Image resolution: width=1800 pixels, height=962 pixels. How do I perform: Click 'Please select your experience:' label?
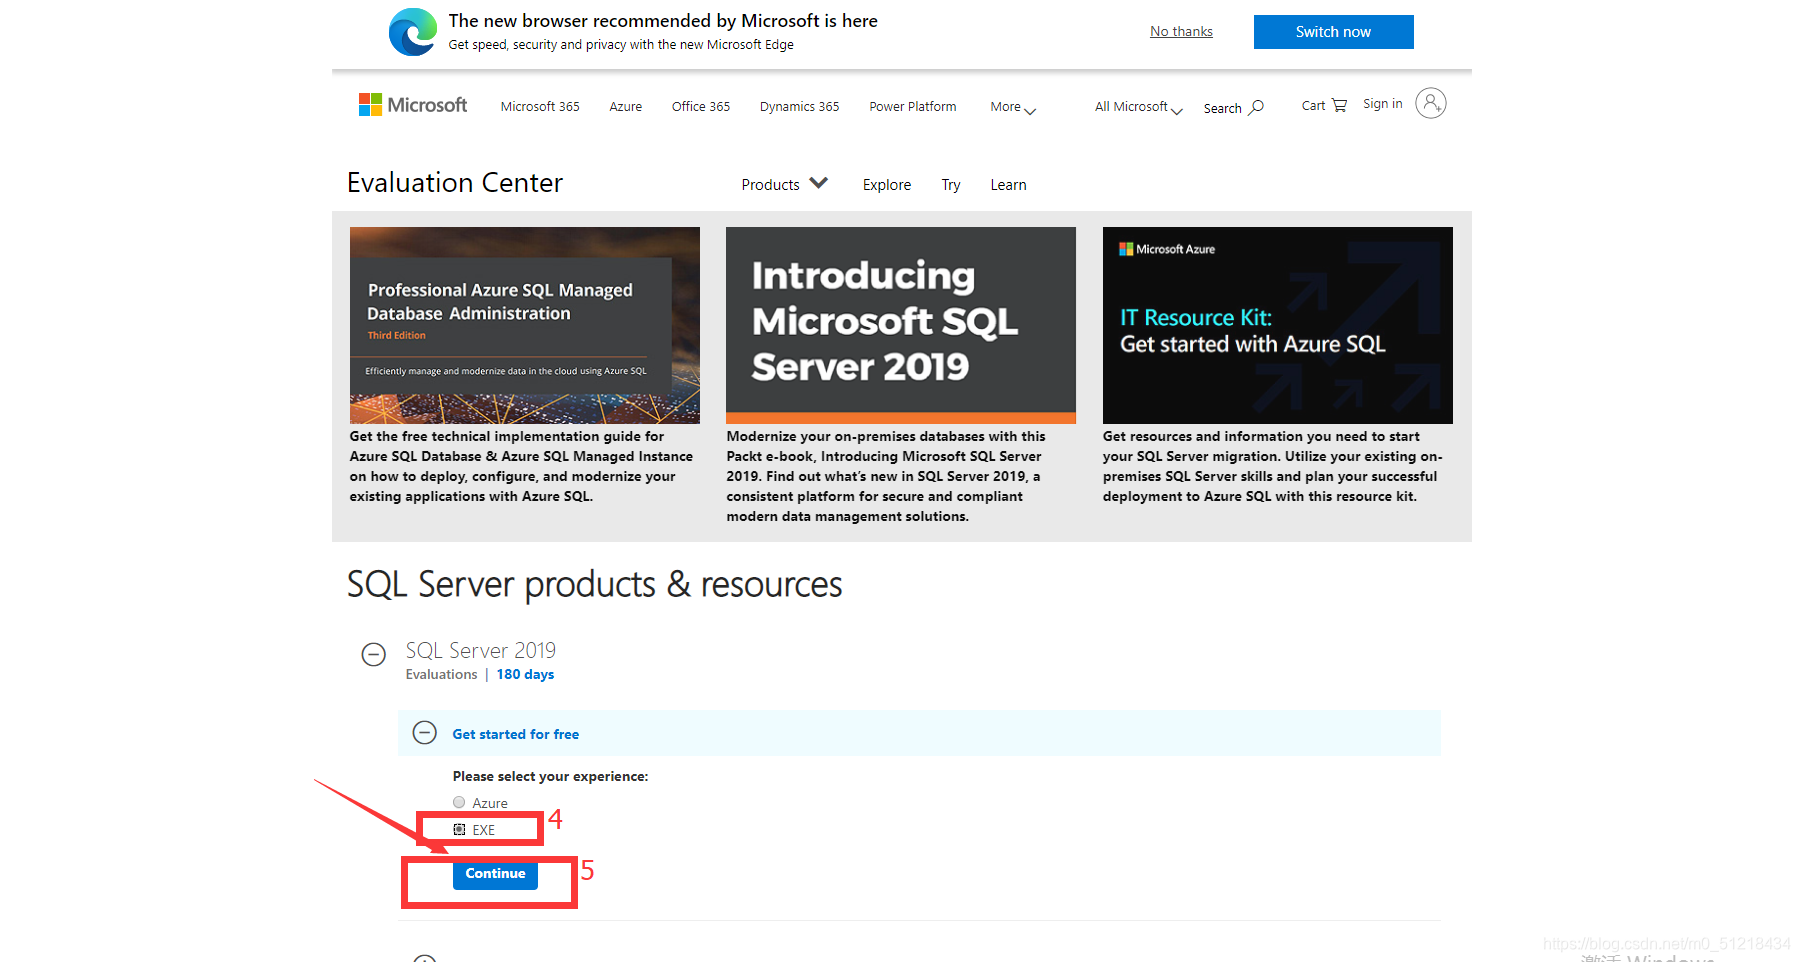550,776
